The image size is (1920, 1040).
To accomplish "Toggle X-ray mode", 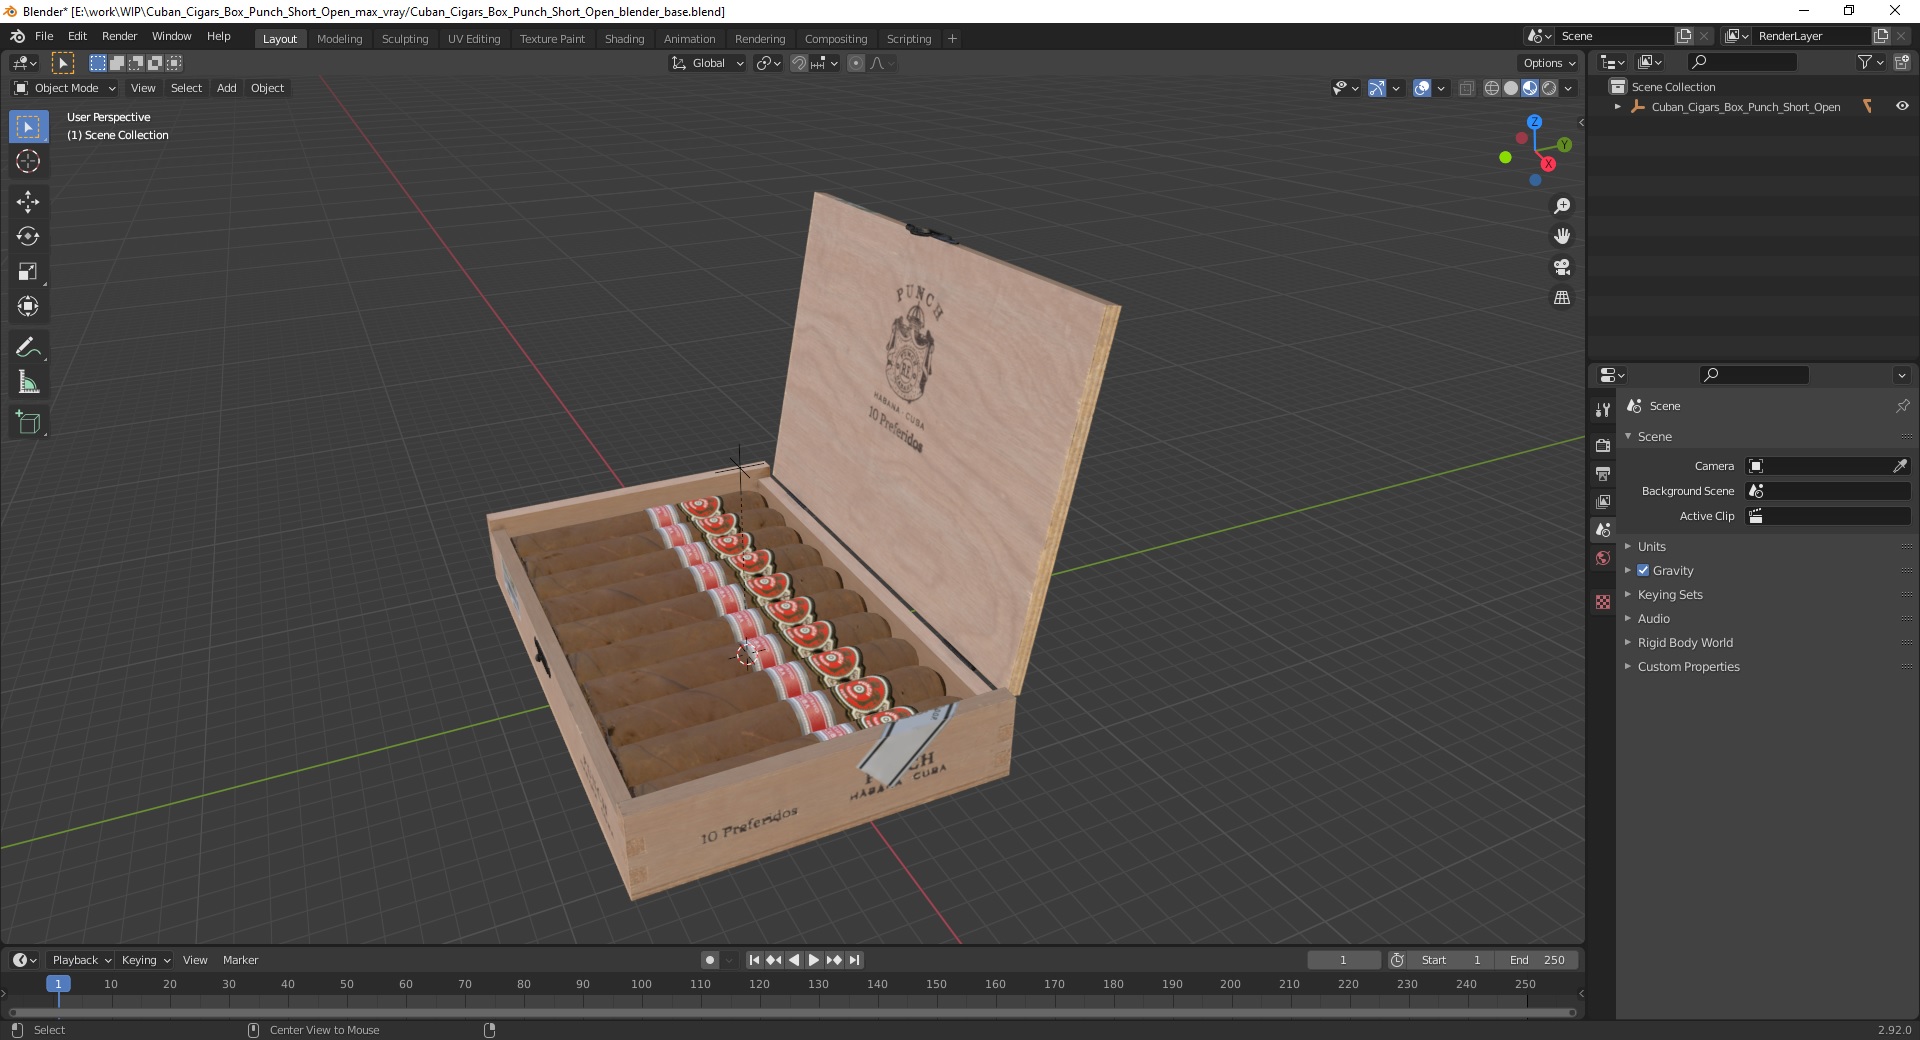I will pyautogui.click(x=1466, y=88).
